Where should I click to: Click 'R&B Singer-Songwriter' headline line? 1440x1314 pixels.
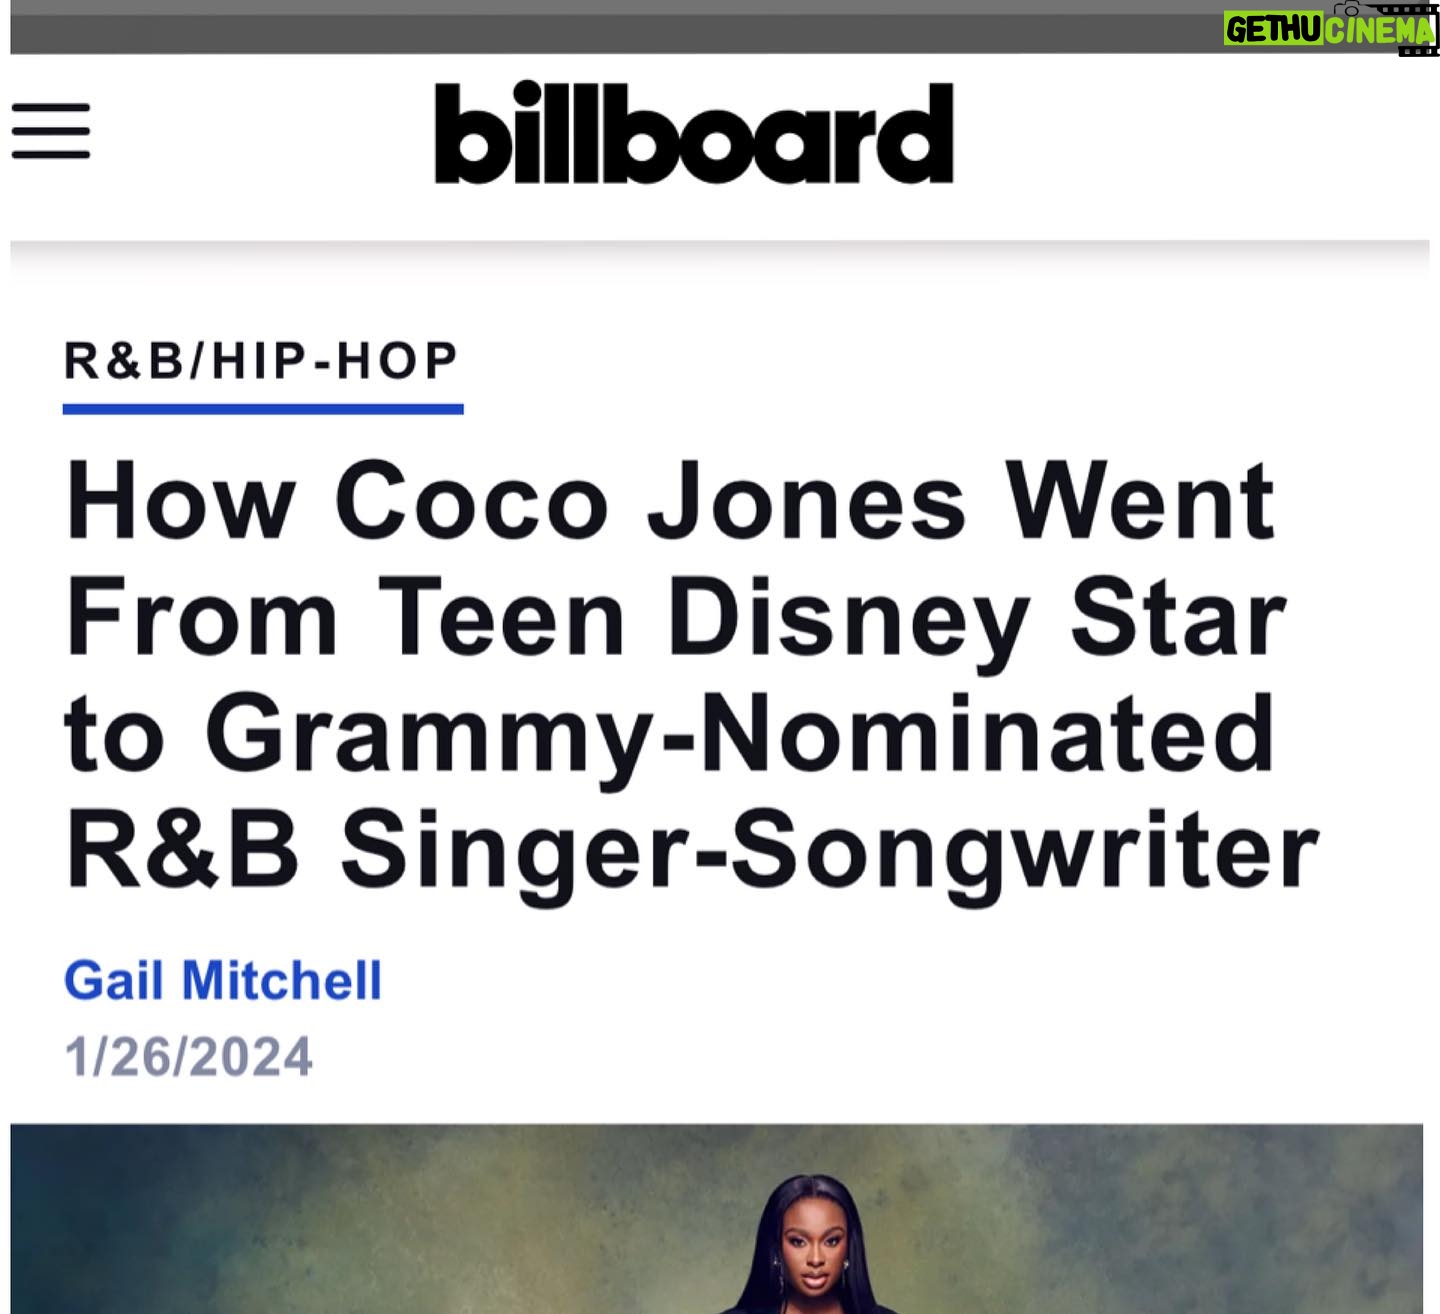tap(692, 851)
